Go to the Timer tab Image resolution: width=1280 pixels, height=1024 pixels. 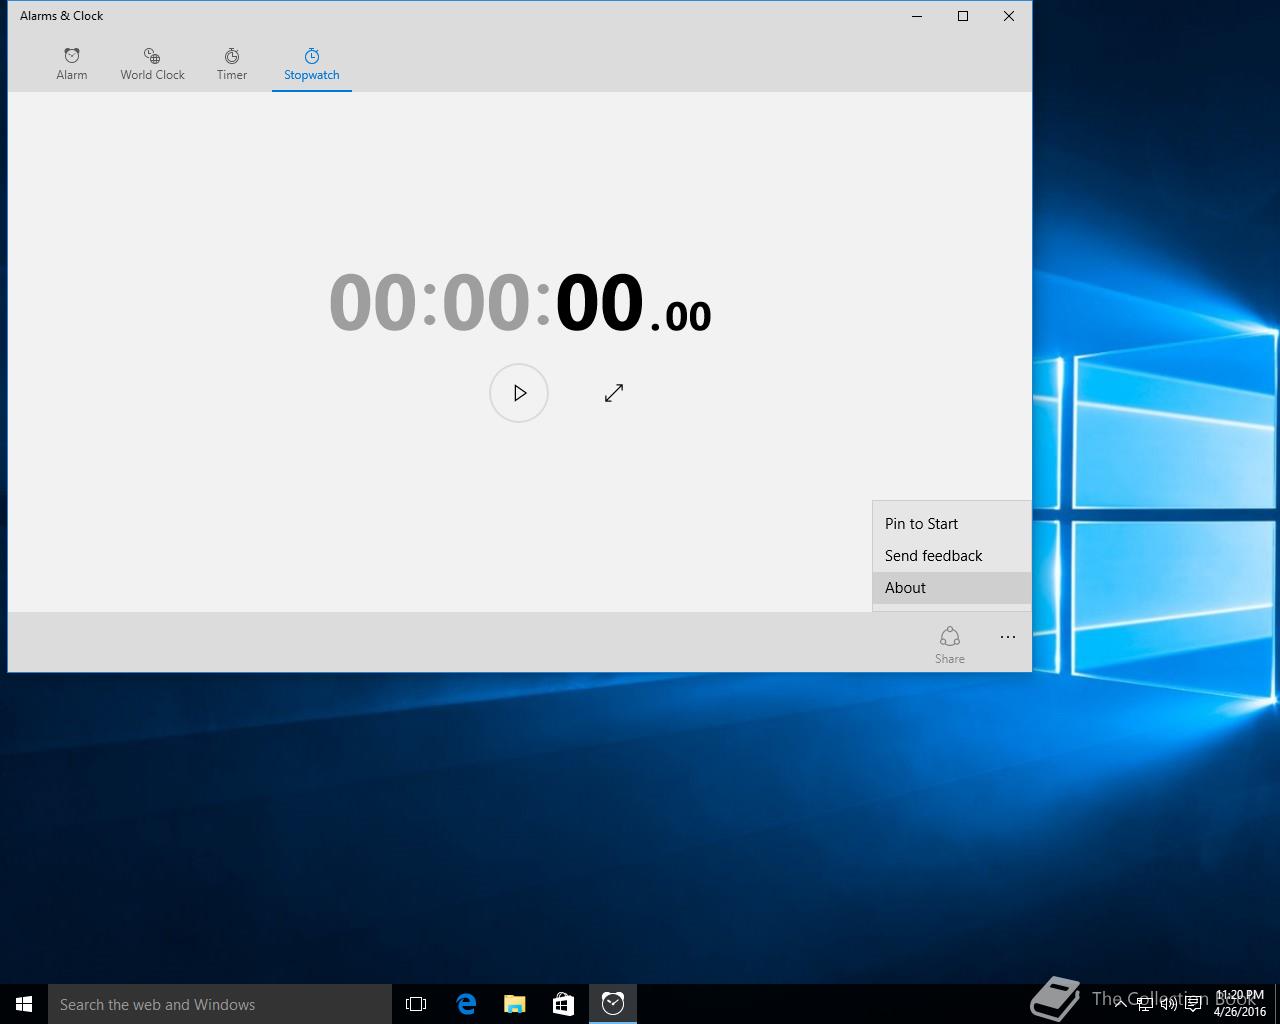tap(232, 64)
